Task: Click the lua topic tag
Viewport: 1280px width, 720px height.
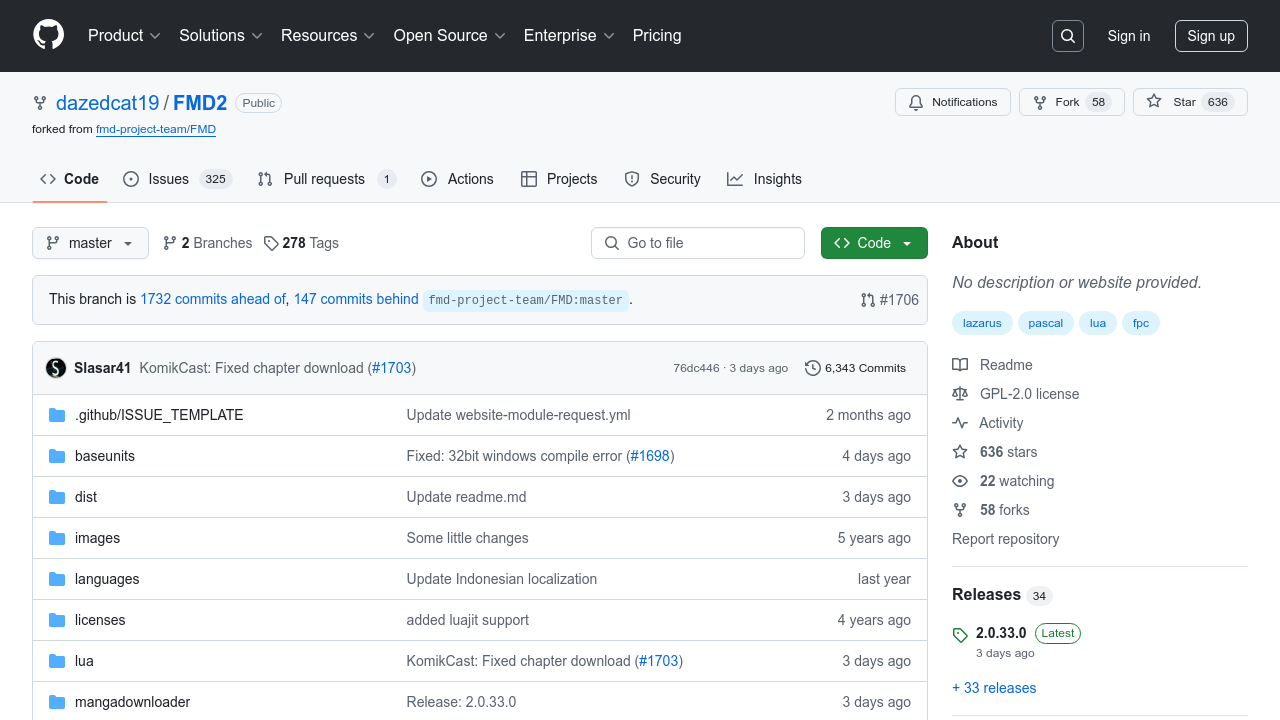Action: click(x=1098, y=323)
